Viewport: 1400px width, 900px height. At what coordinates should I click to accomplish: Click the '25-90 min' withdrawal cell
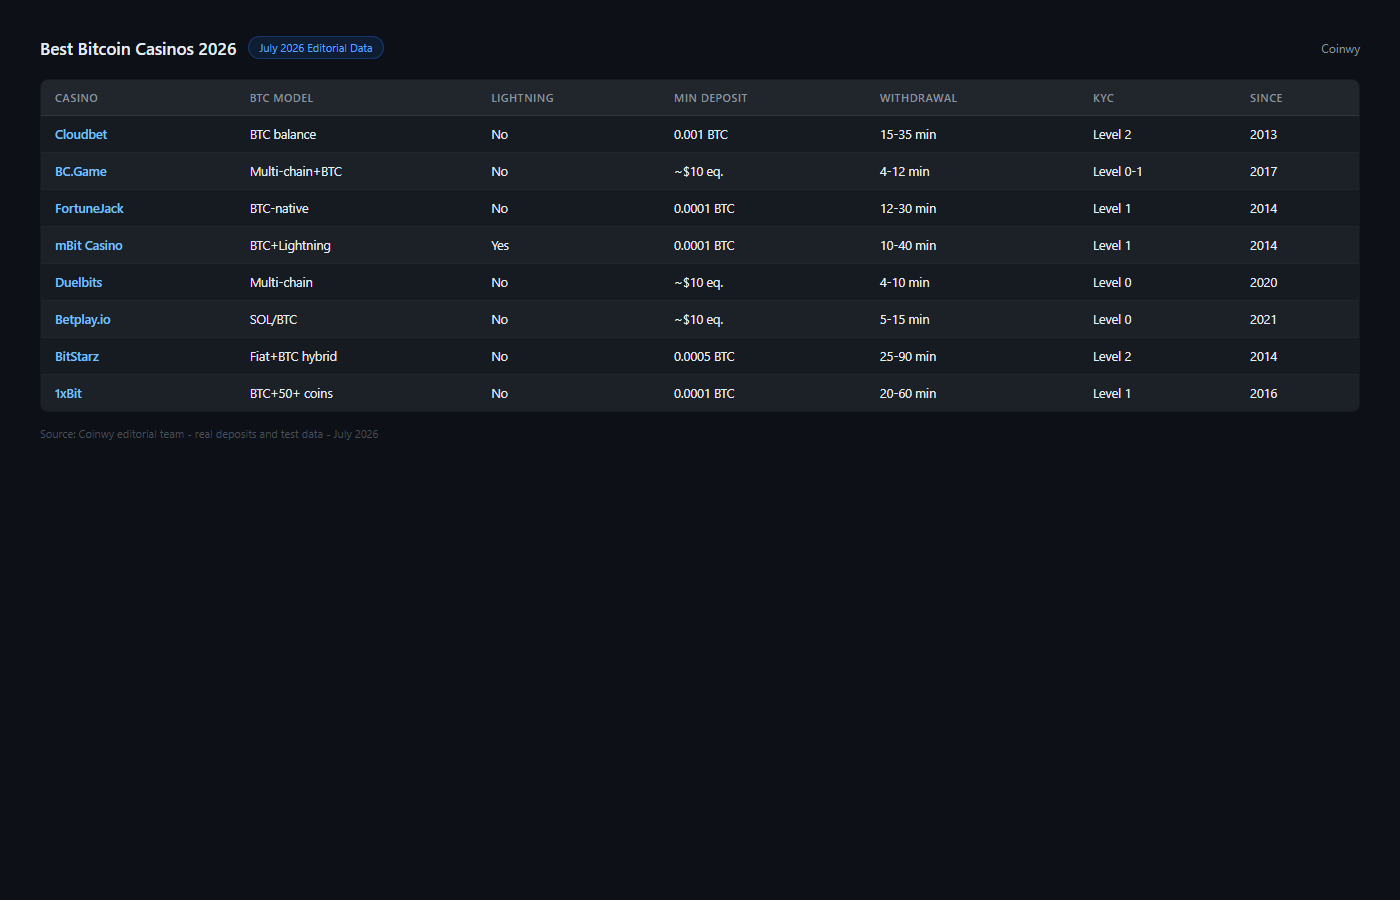pos(908,356)
